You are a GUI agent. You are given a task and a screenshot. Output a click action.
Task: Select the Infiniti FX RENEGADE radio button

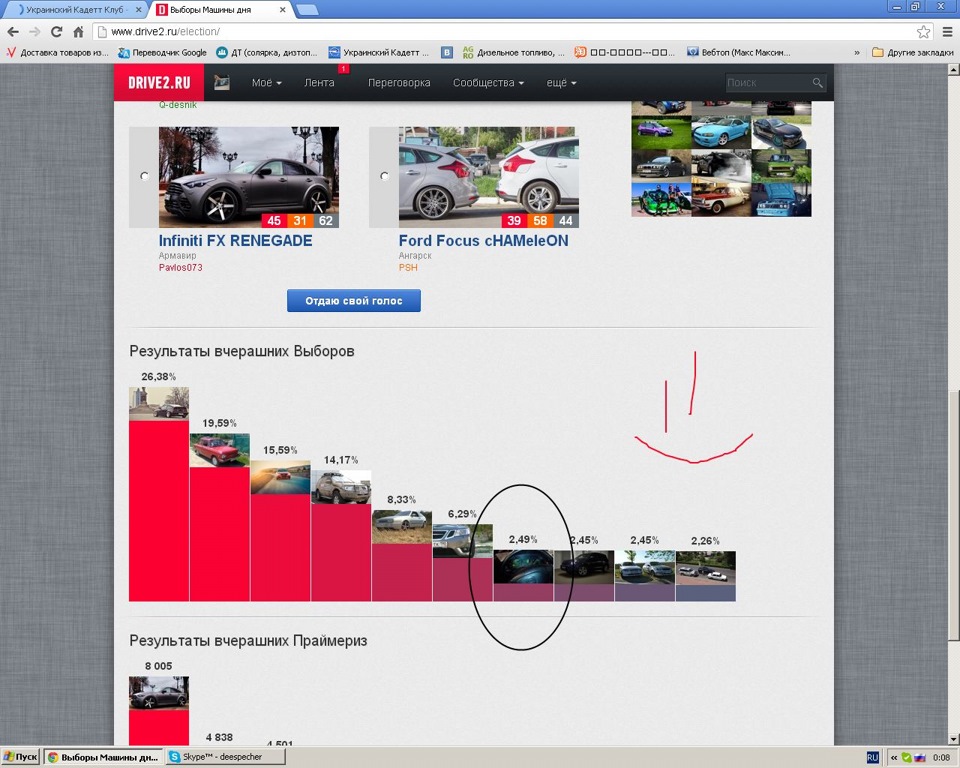click(x=144, y=176)
